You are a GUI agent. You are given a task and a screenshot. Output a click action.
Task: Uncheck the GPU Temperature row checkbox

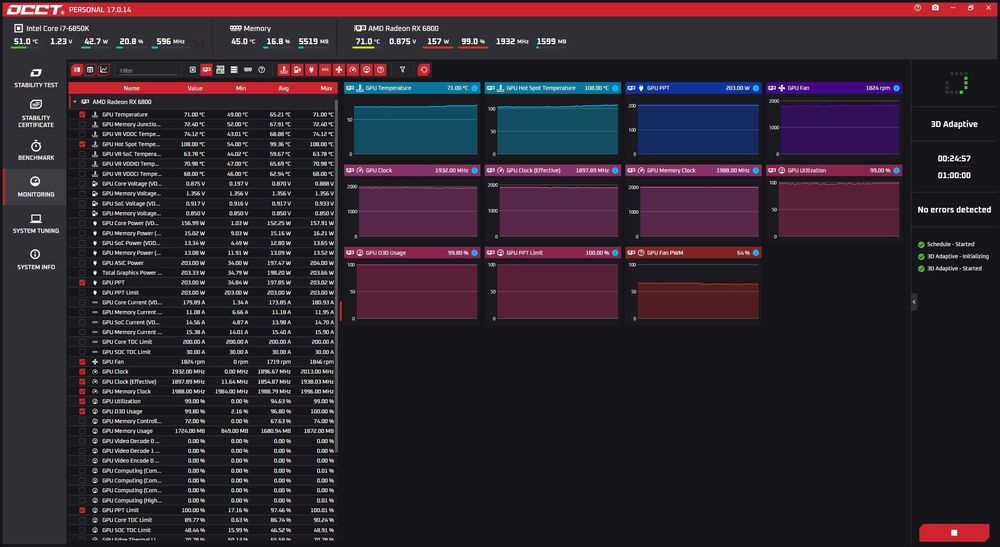point(82,114)
